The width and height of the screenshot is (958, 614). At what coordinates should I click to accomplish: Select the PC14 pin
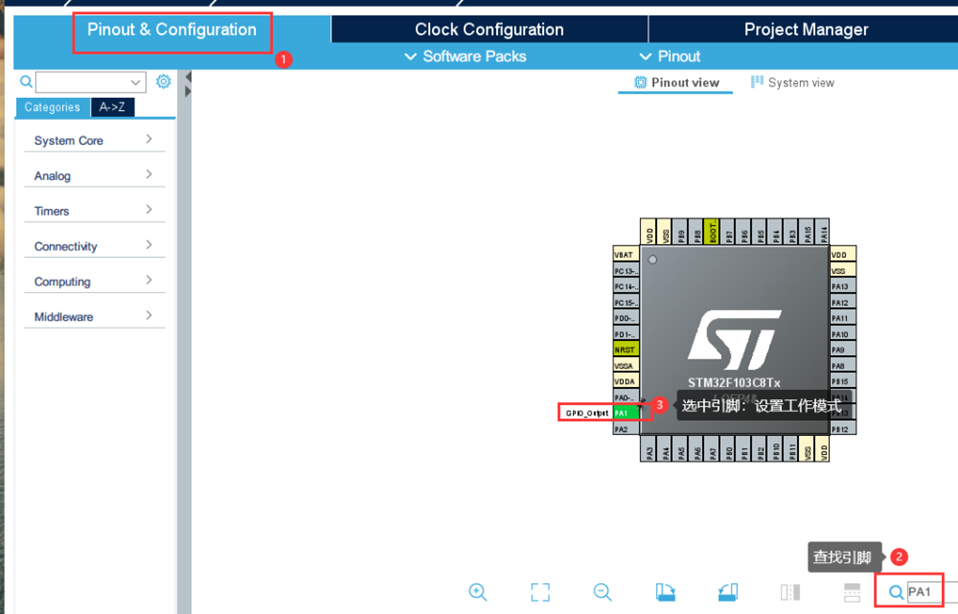[x=626, y=287]
